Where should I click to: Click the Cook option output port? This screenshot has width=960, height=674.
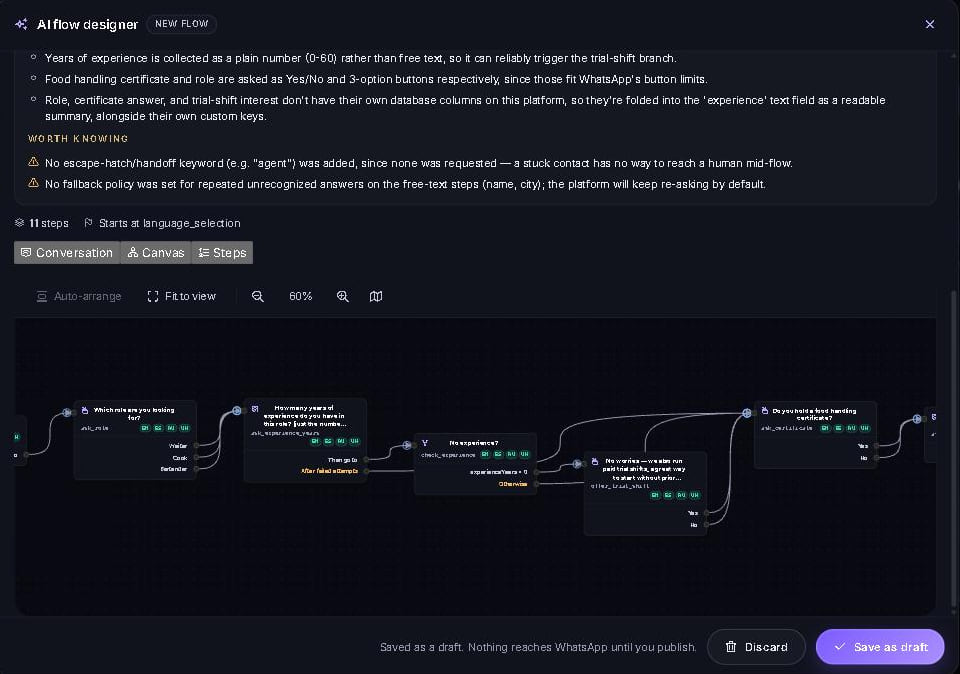point(196,457)
